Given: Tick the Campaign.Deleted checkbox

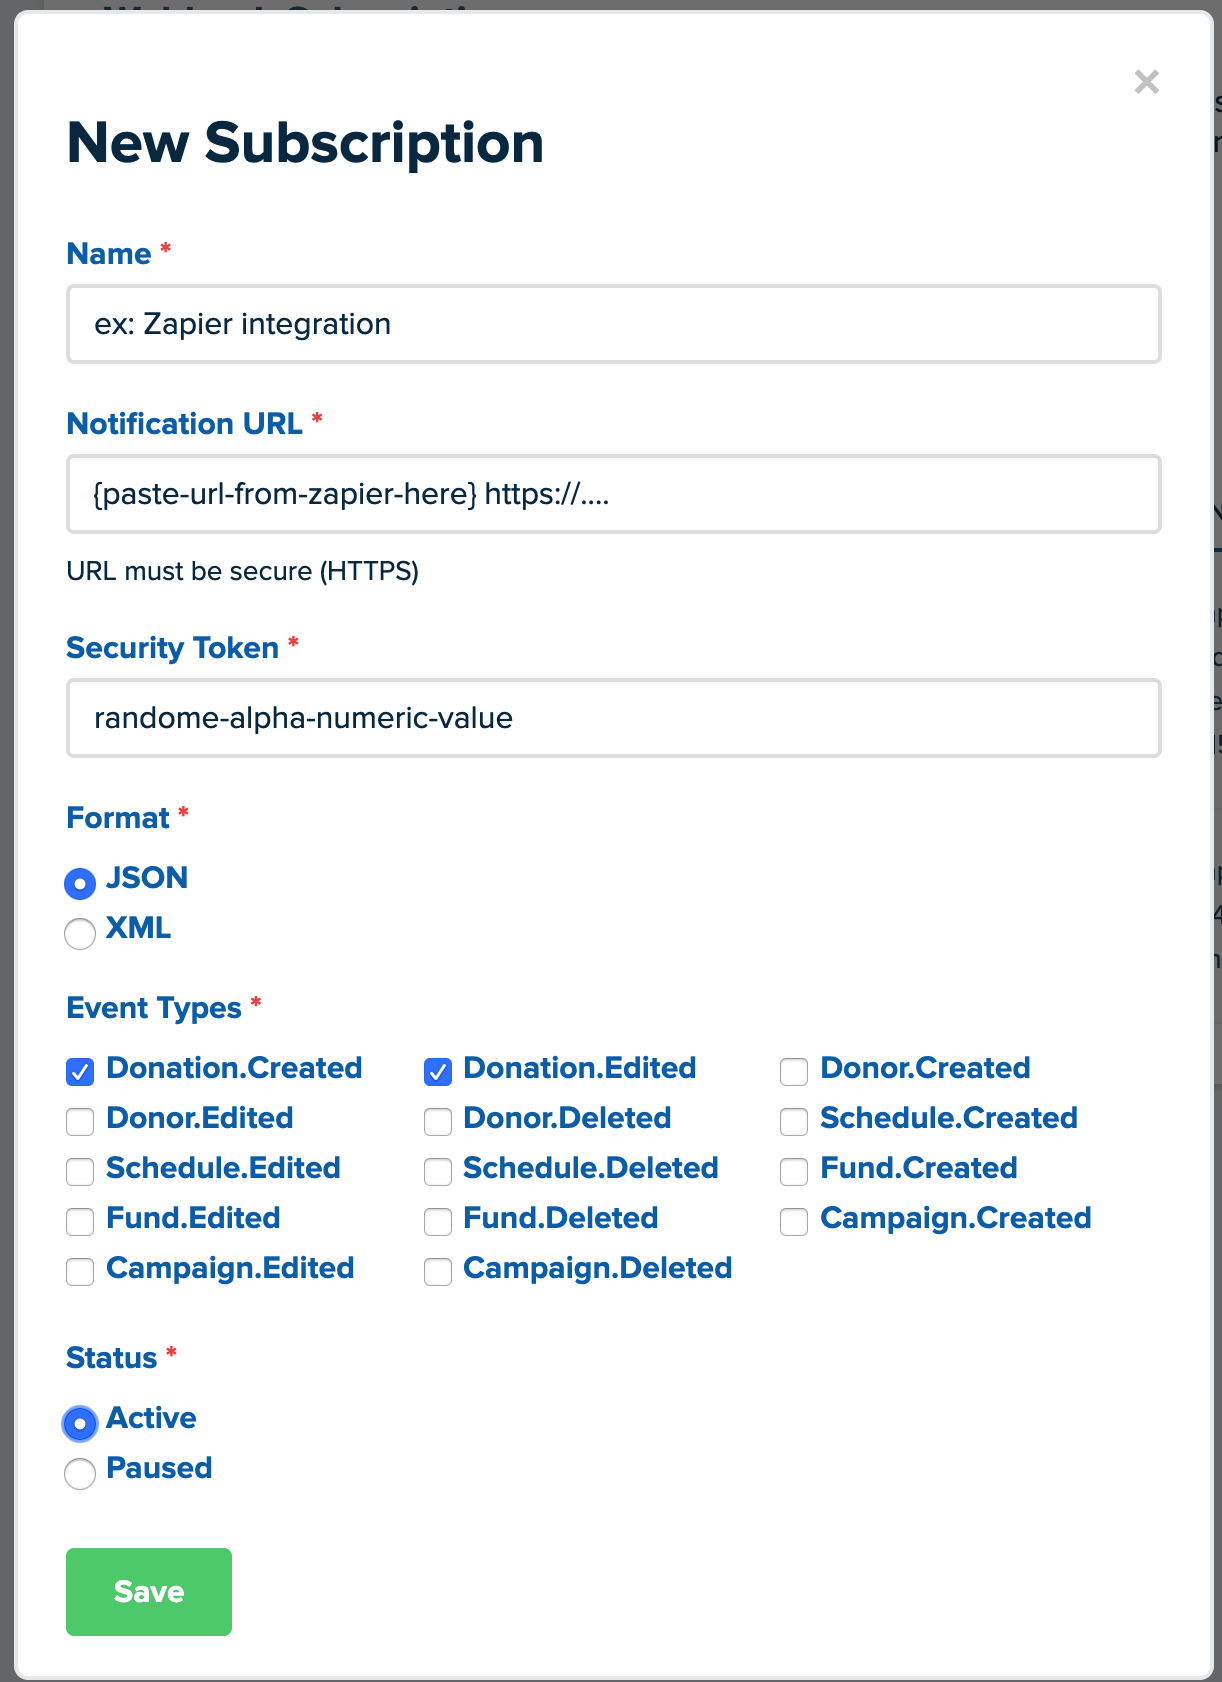Looking at the screenshot, I should (438, 1271).
